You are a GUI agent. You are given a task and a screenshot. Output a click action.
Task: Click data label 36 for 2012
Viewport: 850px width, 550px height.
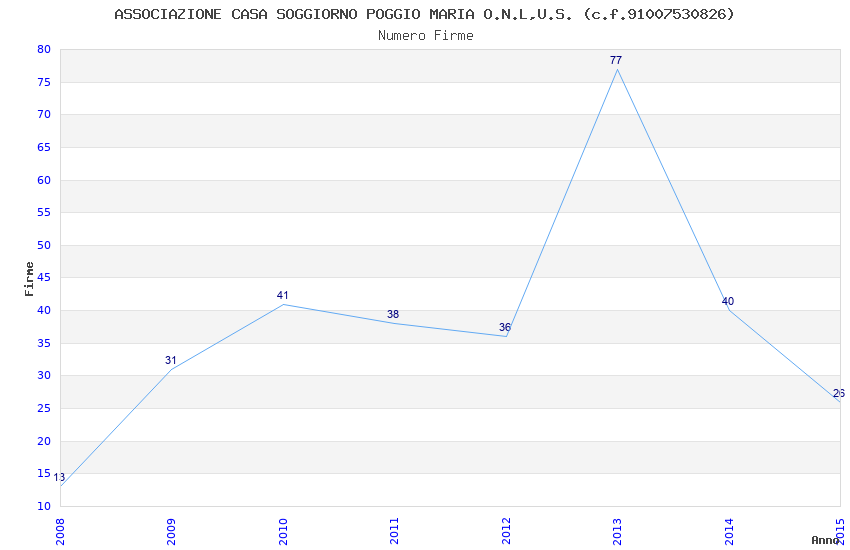tap(505, 327)
